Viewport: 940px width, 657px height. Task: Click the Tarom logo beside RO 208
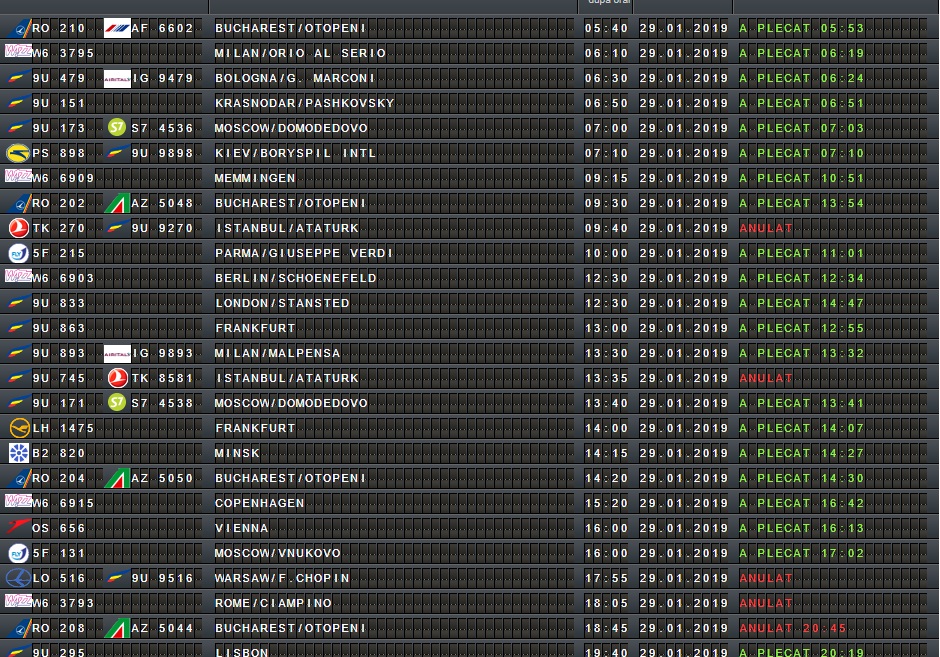tap(19, 628)
